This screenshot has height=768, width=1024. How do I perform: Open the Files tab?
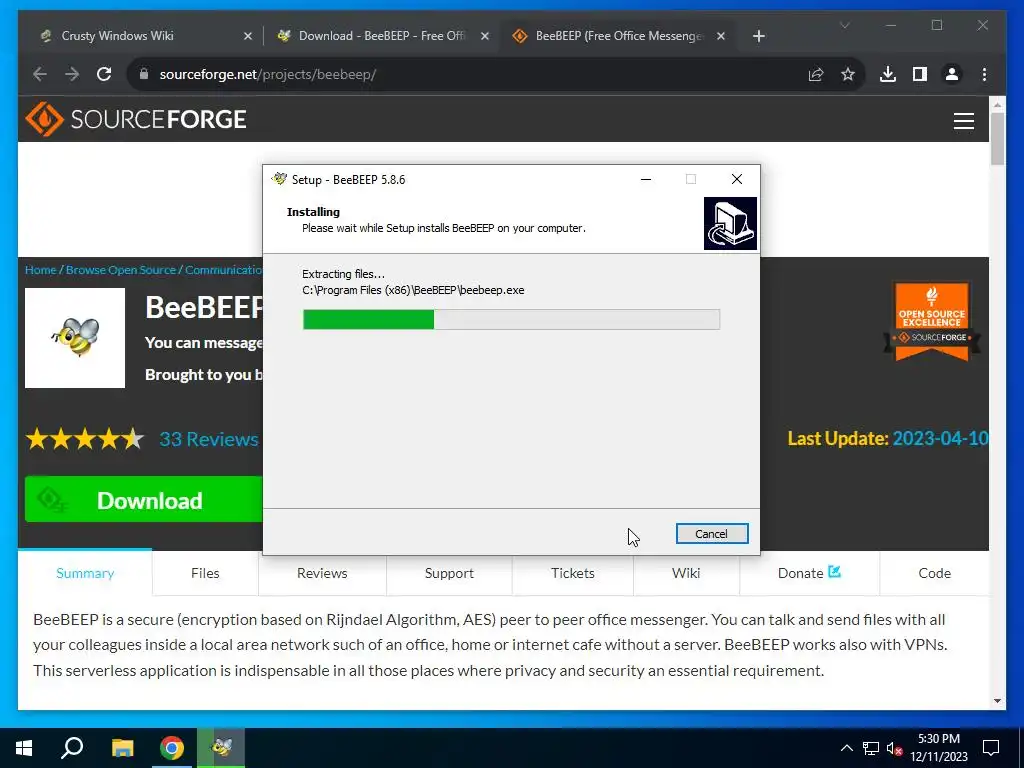tap(205, 573)
